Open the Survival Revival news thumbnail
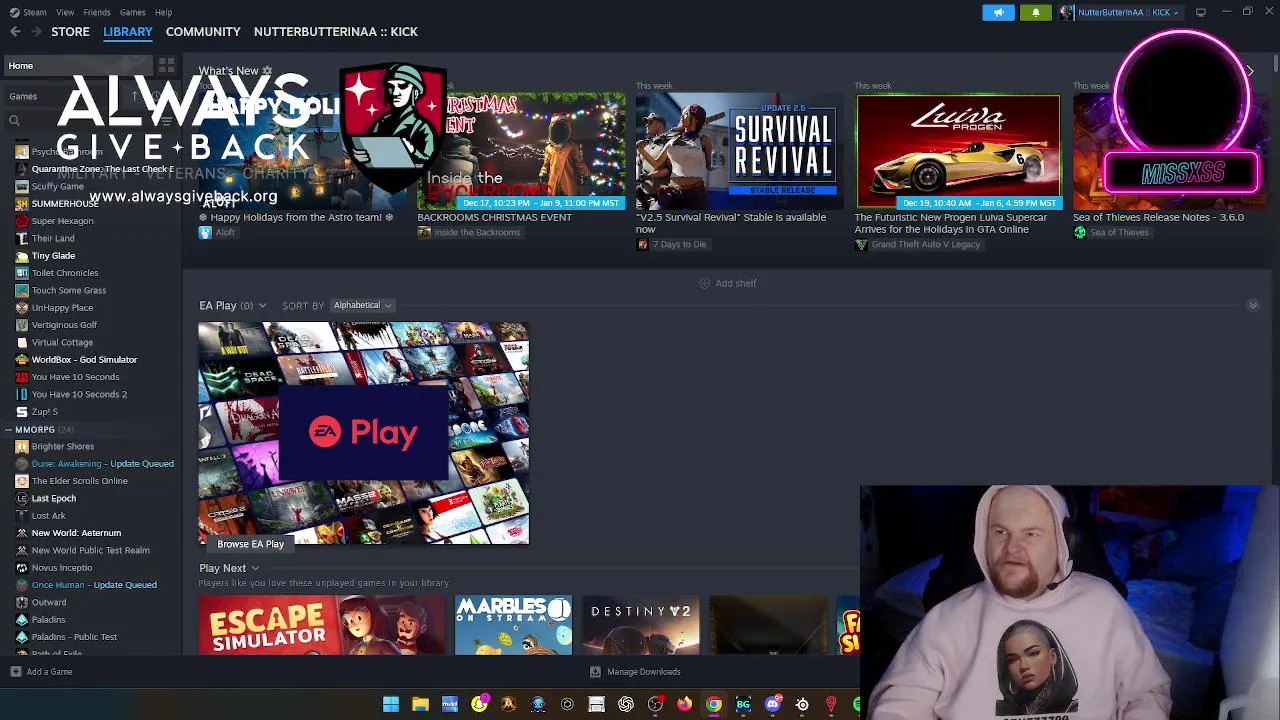1280x720 pixels. pos(739,151)
